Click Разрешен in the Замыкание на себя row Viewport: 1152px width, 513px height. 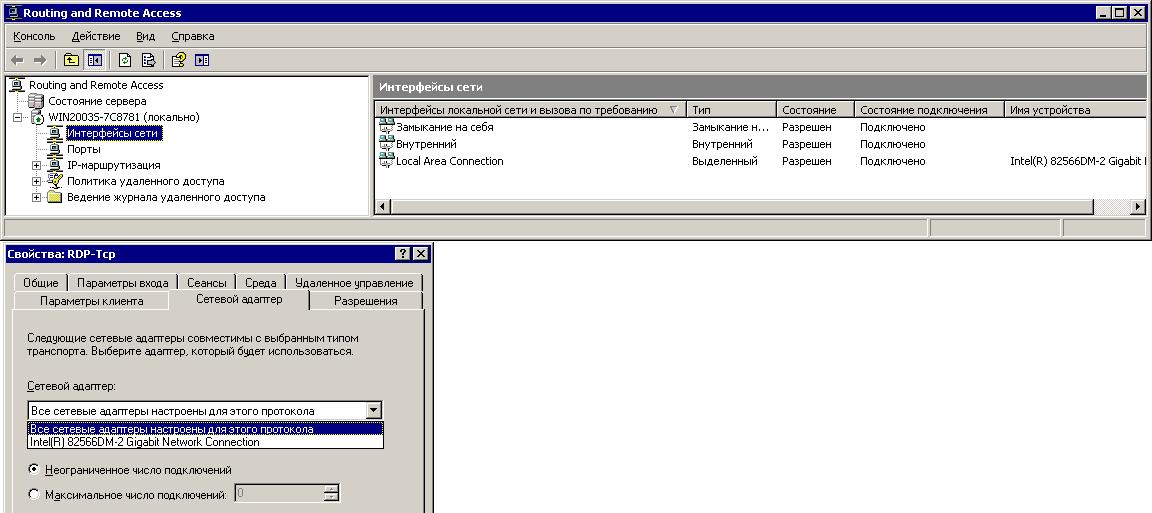coord(807,127)
